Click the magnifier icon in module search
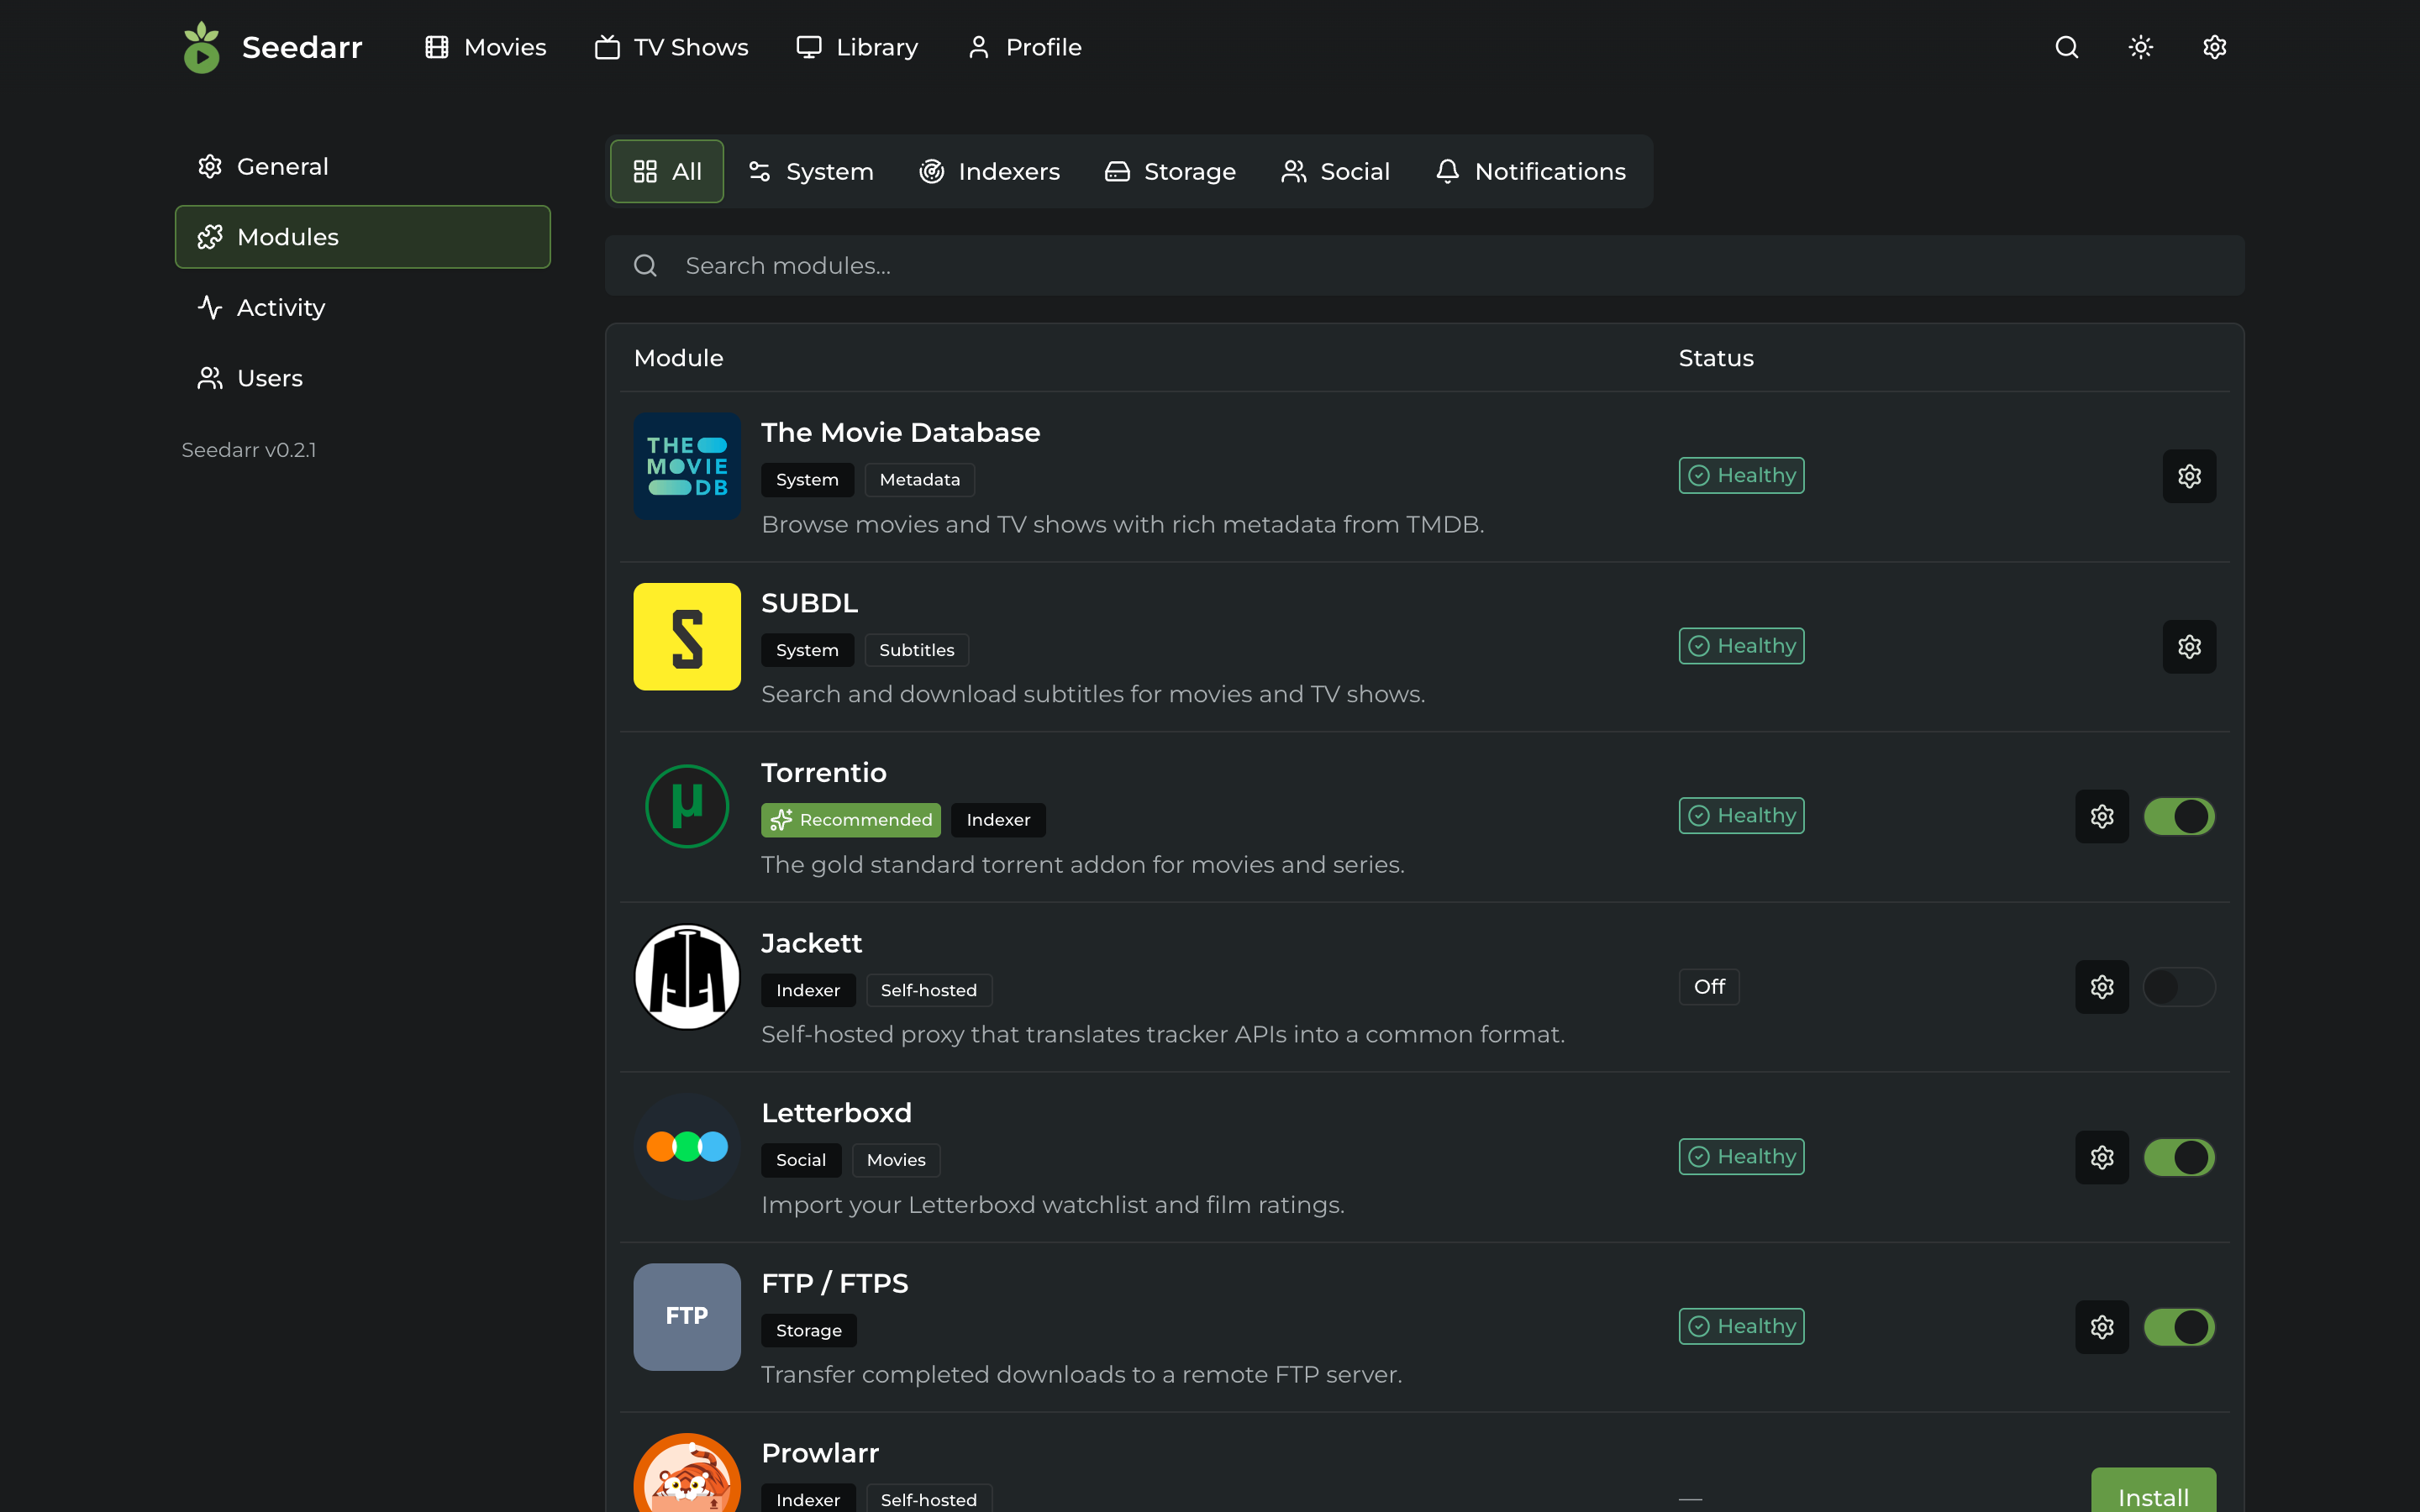The height and width of the screenshot is (1512, 2420). tap(645, 266)
